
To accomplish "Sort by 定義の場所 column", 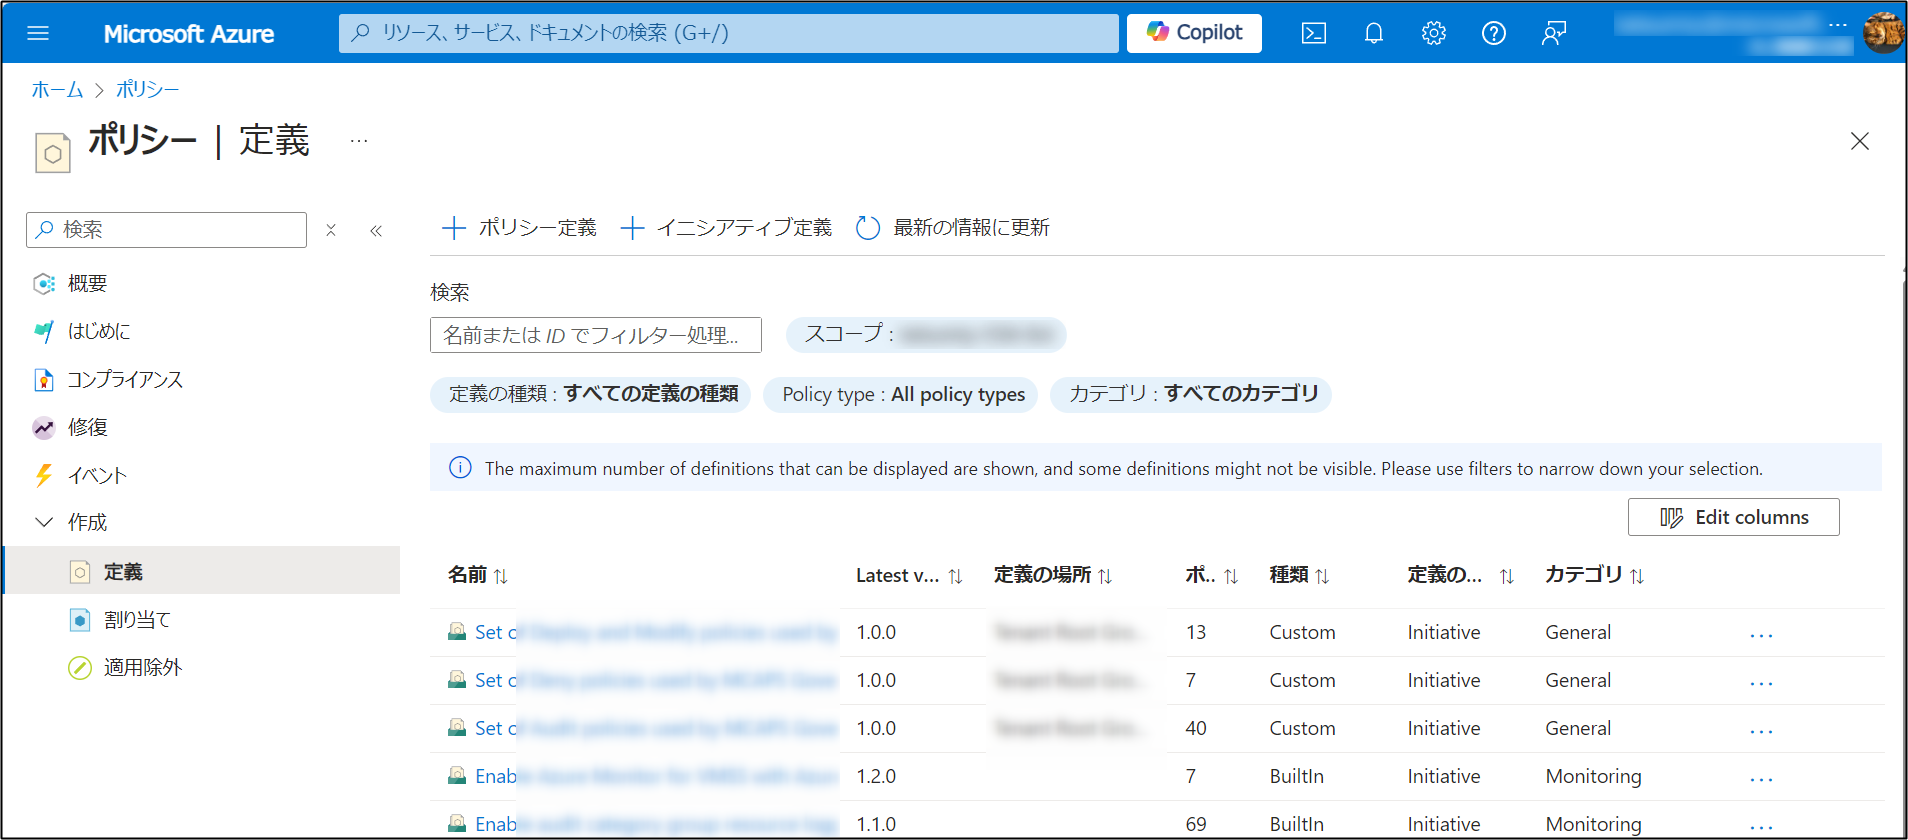I will (x=1053, y=575).
